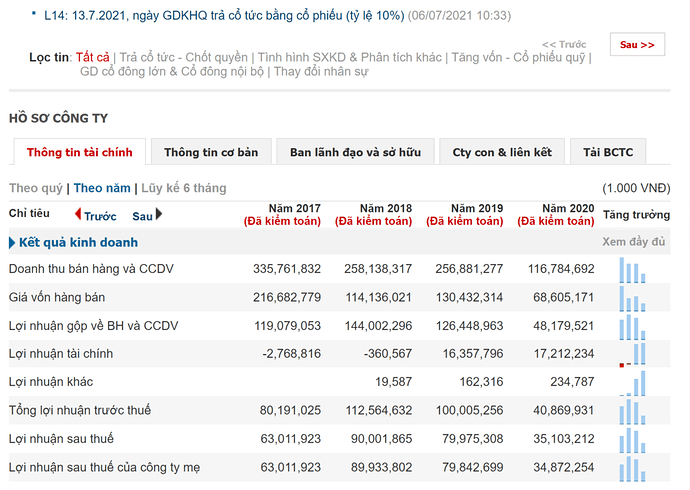Open growth chart for Giá vốn hàng bán
Screen dimensions: 690x490
633,298
